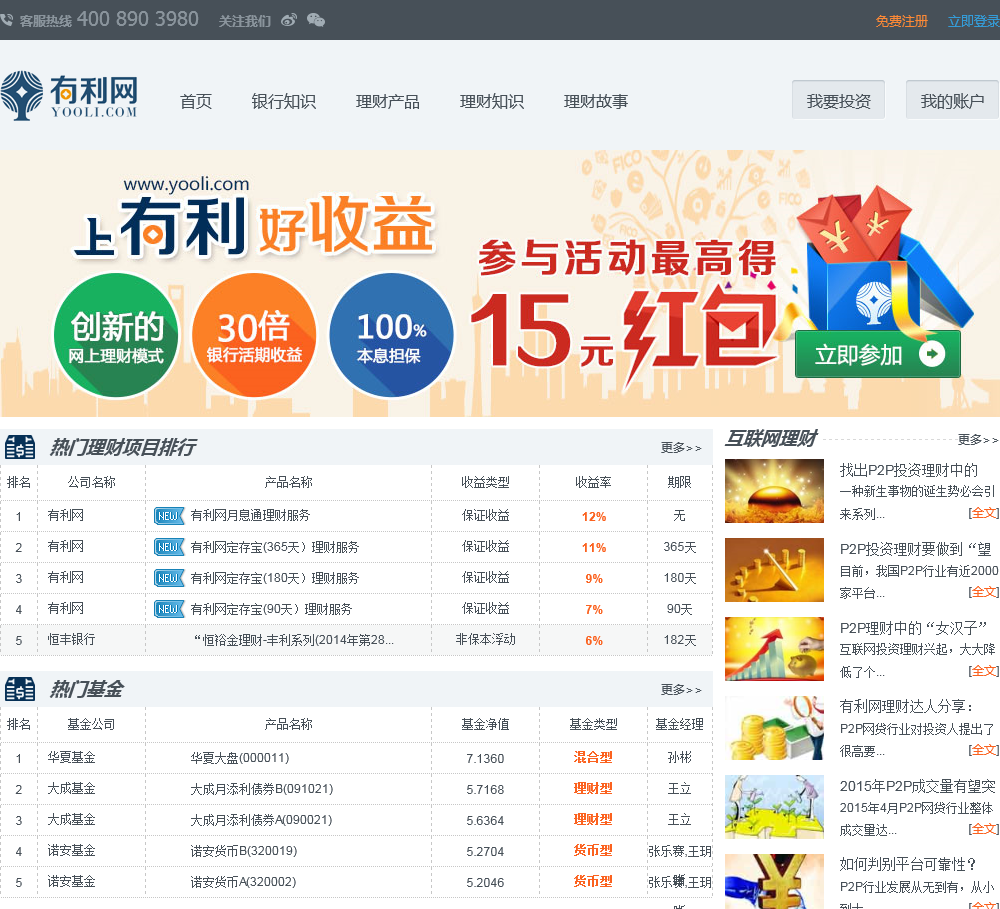
Task: Click the green 创新的网上理财模式 circle
Action: [x=116, y=335]
